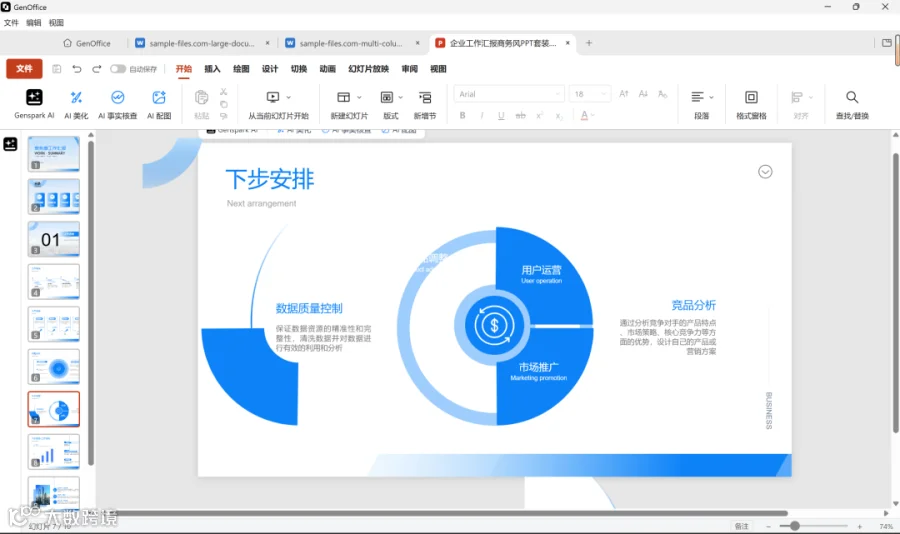The height and width of the screenshot is (534, 900).
Task: Click the cut scissors icon
Action: coord(224,92)
